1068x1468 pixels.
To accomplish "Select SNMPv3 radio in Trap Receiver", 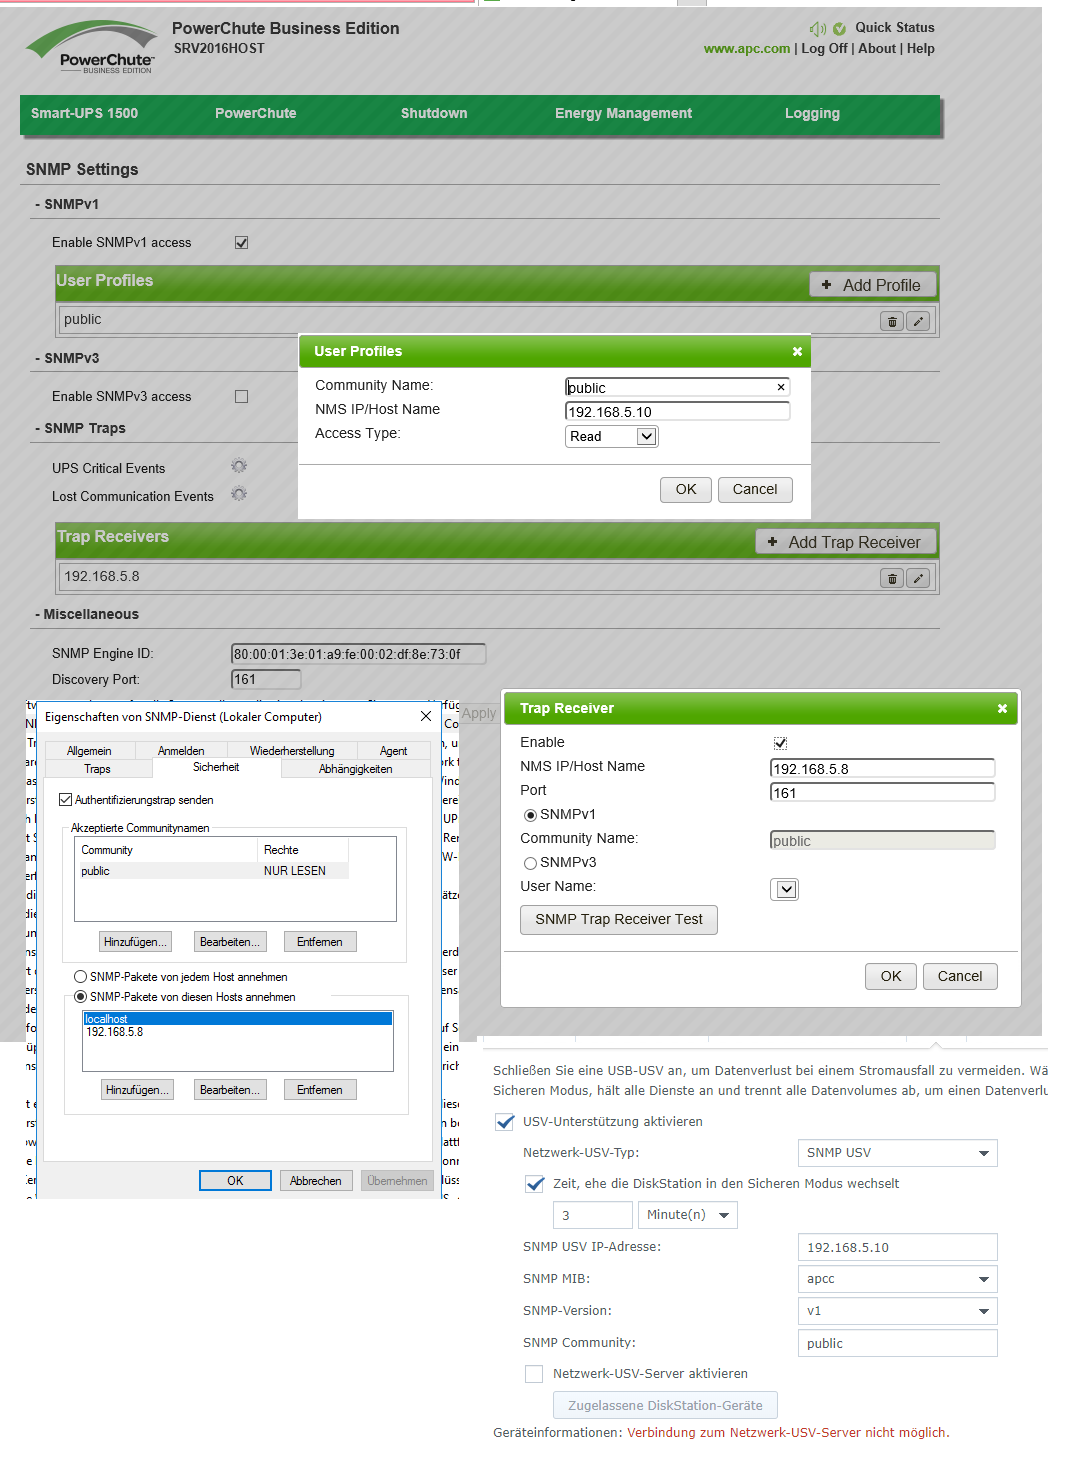I will 530,863.
